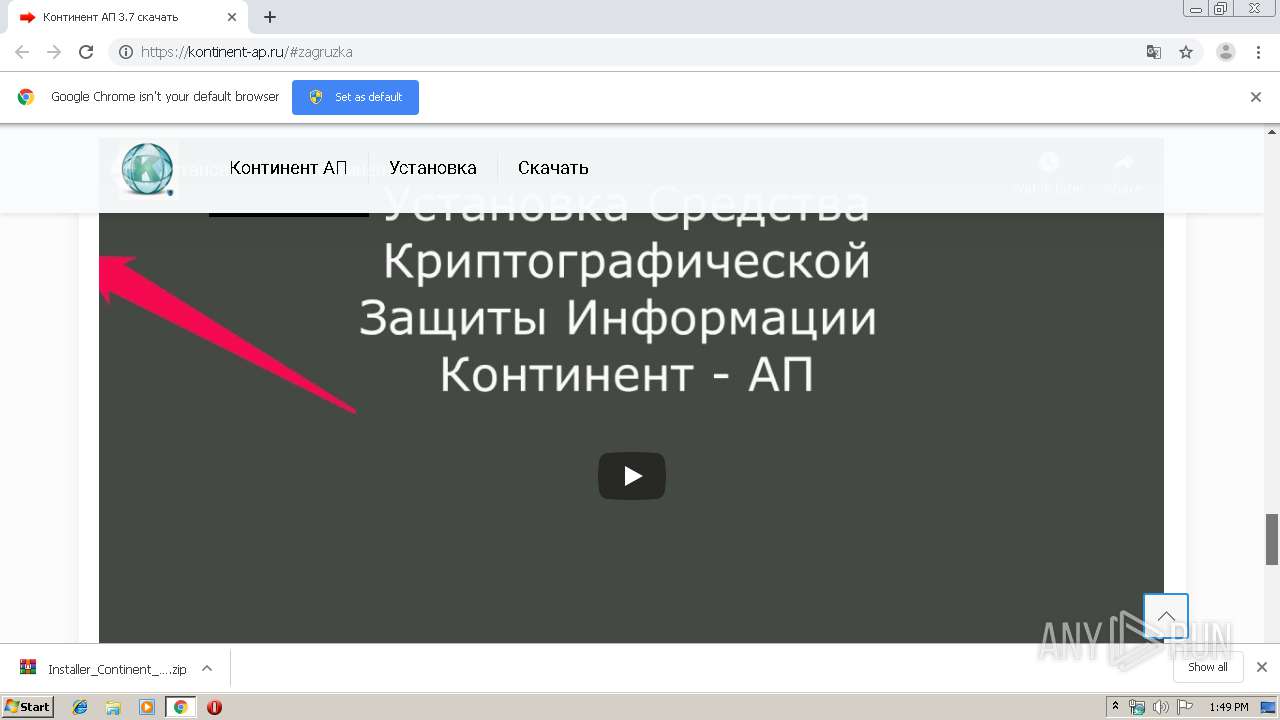
Task: Click the Watch later clock icon
Action: tap(1048, 162)
